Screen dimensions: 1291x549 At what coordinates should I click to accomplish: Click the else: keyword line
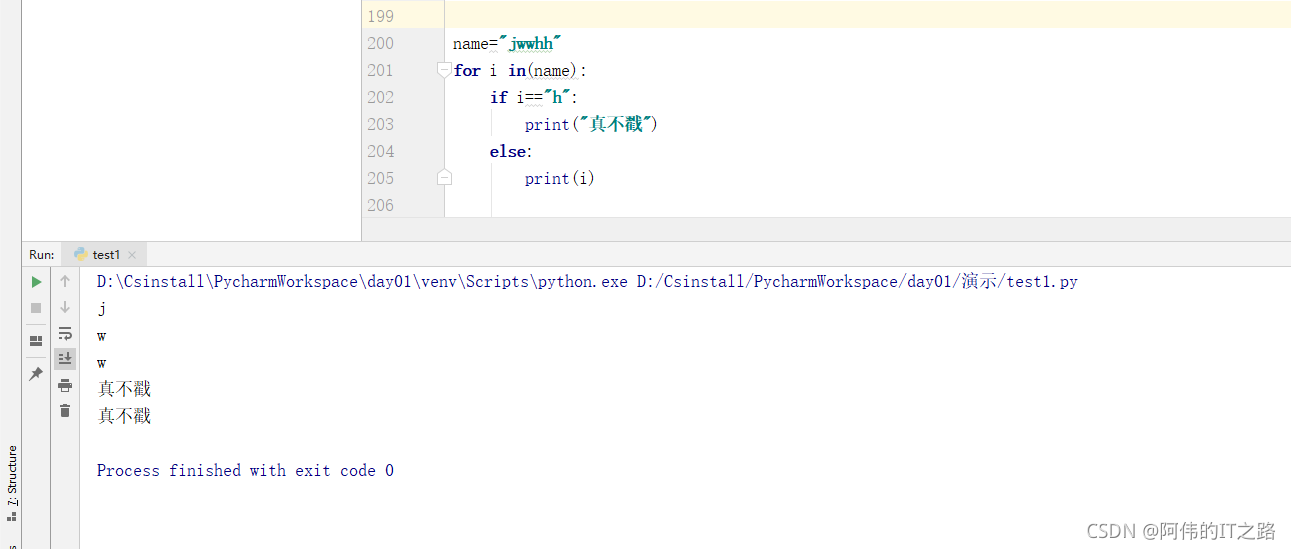(x=511, y=151)
